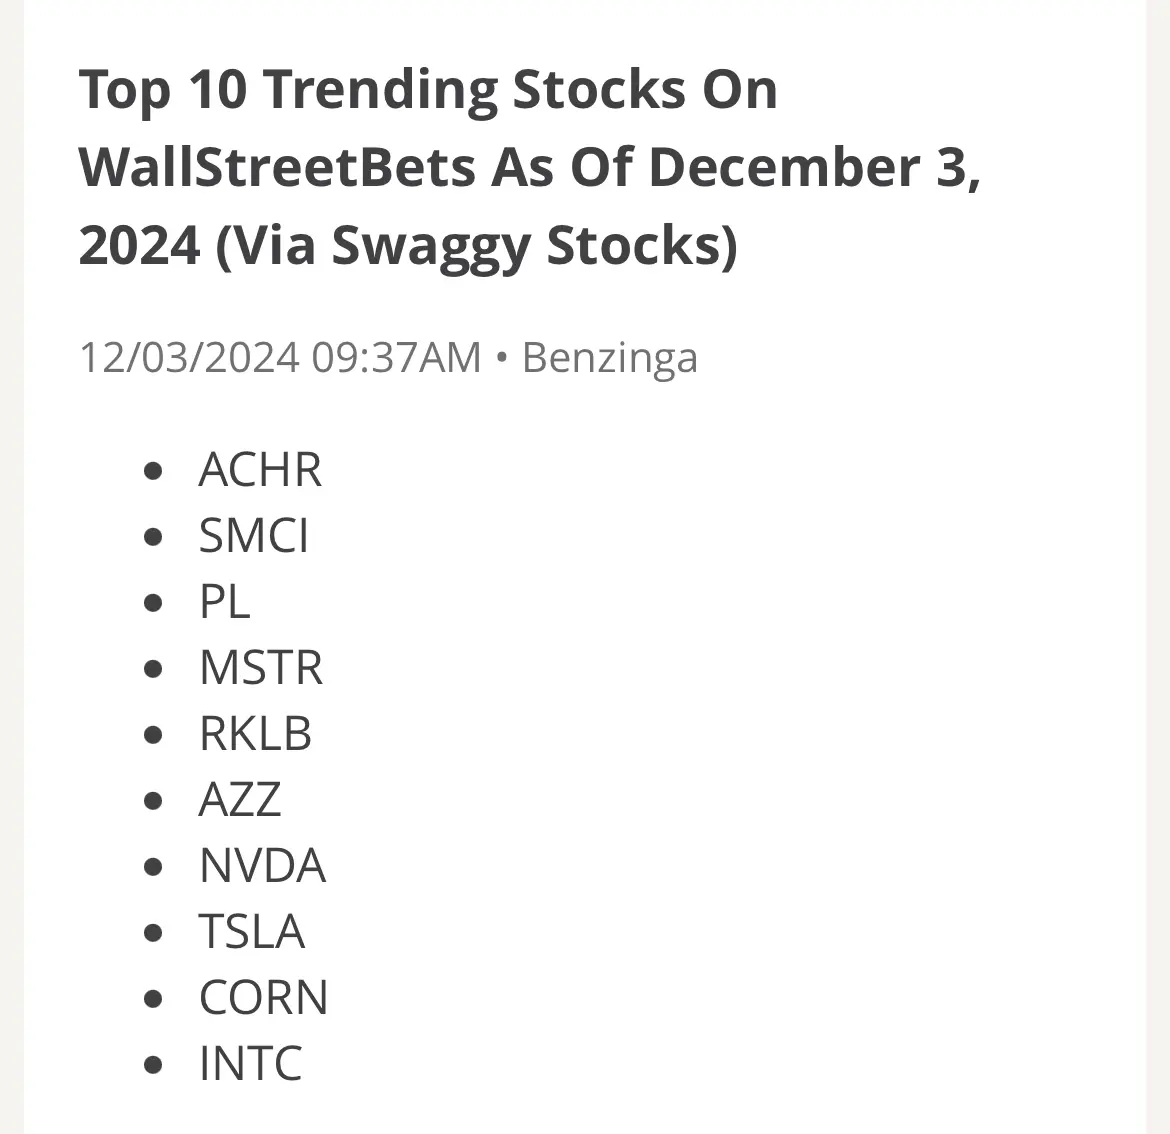1170x1134 pixels.
Task: Click the bullet point beside ACHR
Action: pos(153,471)
